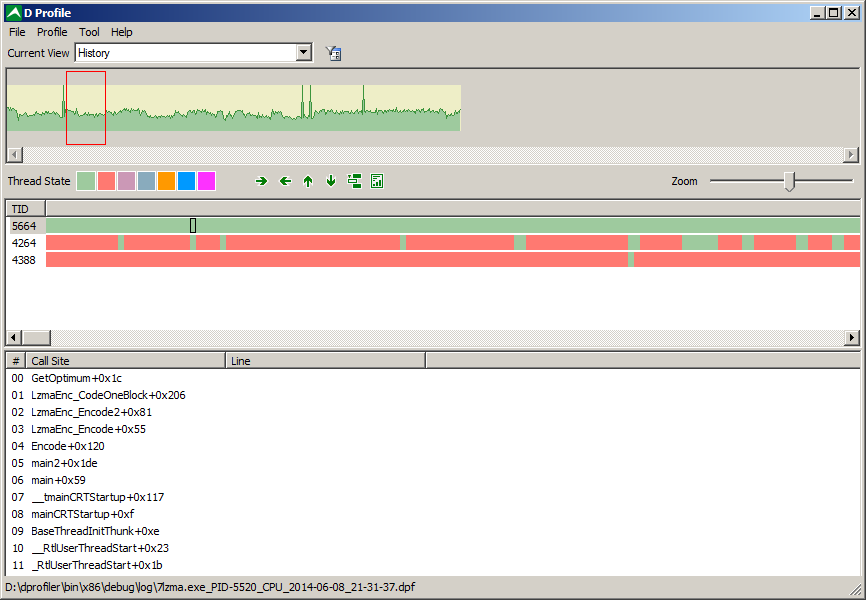Click overview graph scrollbar left arrow

tap(15, 155)
